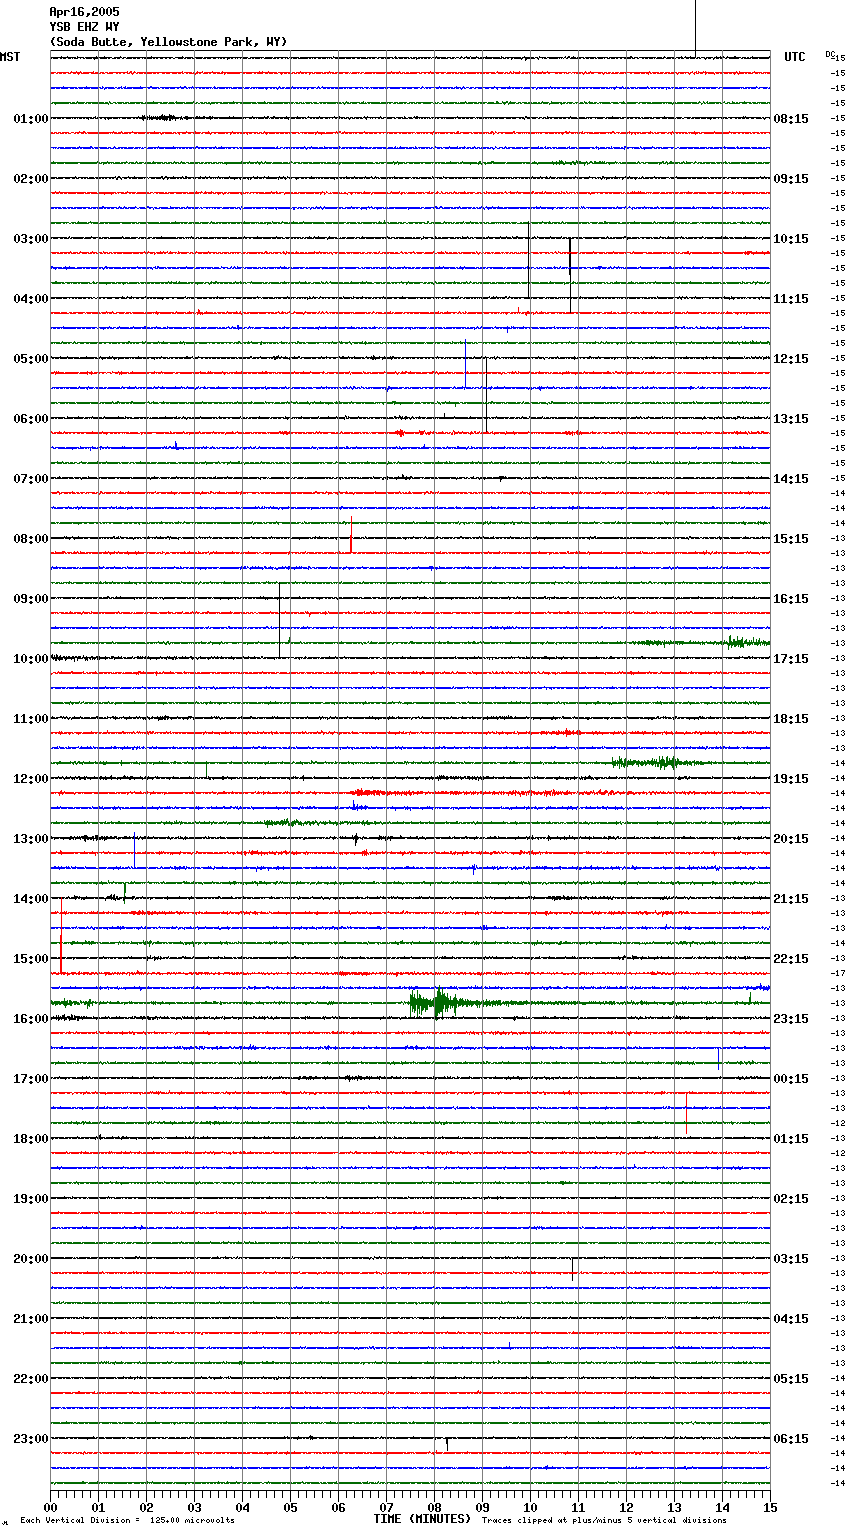Select the 06:00 MST row label
Screen dimensions: 850x1534
tap(31, 419)
